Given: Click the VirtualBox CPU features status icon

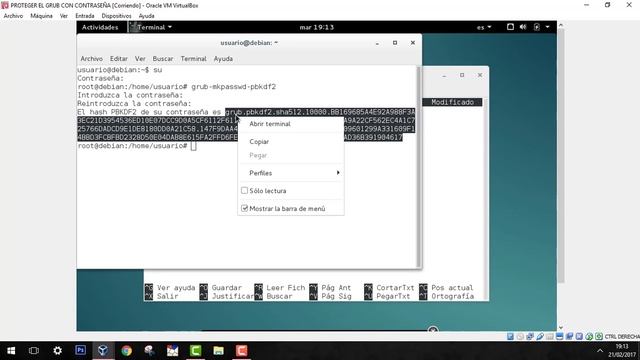Looking at the screenshot, I should click(x=579, y=336).
